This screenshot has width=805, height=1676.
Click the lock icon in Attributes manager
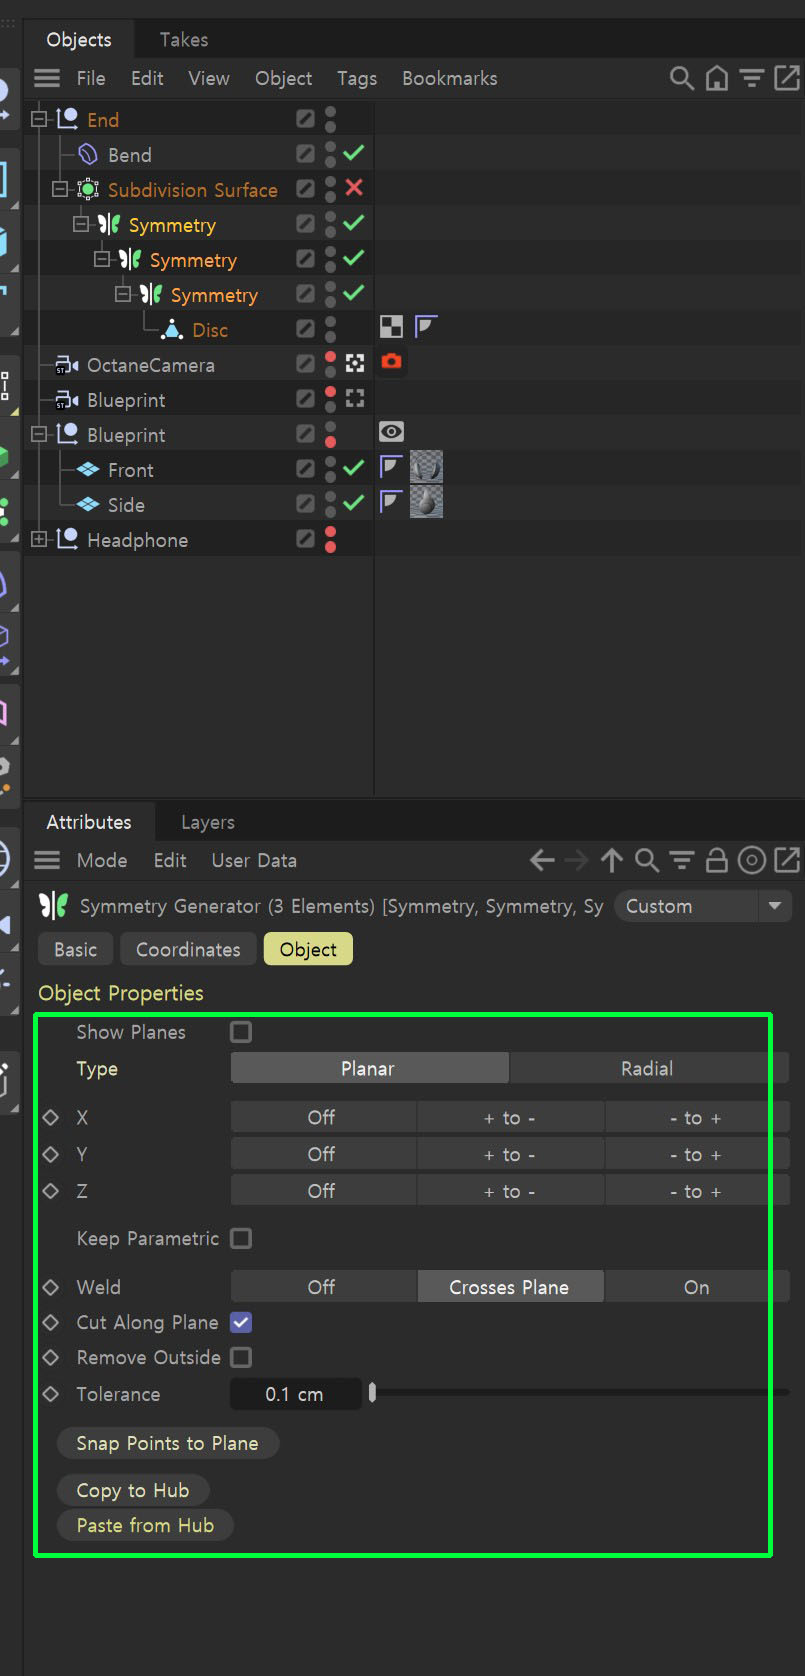coord(717,860)
